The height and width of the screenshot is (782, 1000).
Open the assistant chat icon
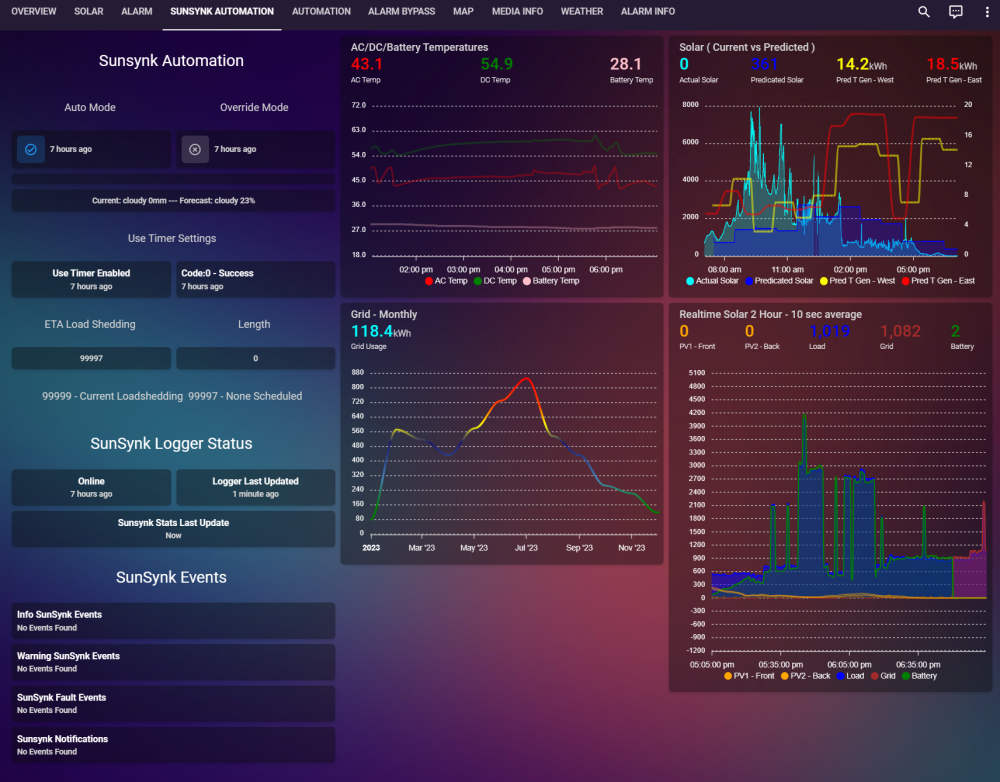(x=955, y=11)
